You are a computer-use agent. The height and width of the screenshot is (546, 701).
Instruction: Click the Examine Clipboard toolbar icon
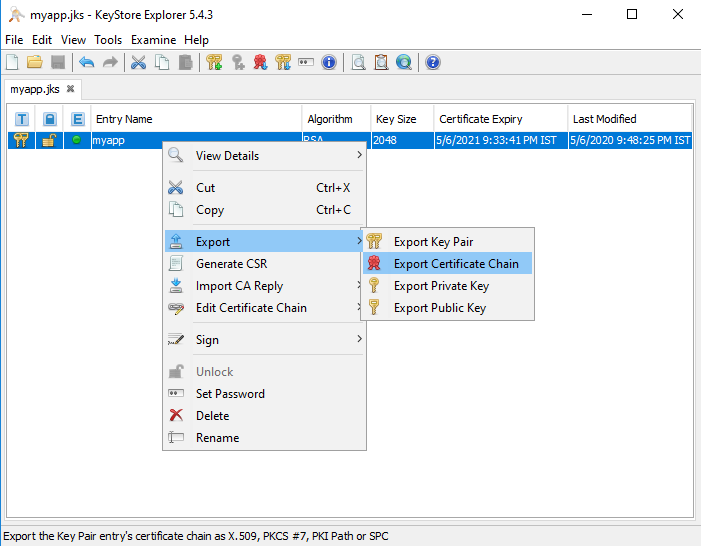(x=381, y=62)
